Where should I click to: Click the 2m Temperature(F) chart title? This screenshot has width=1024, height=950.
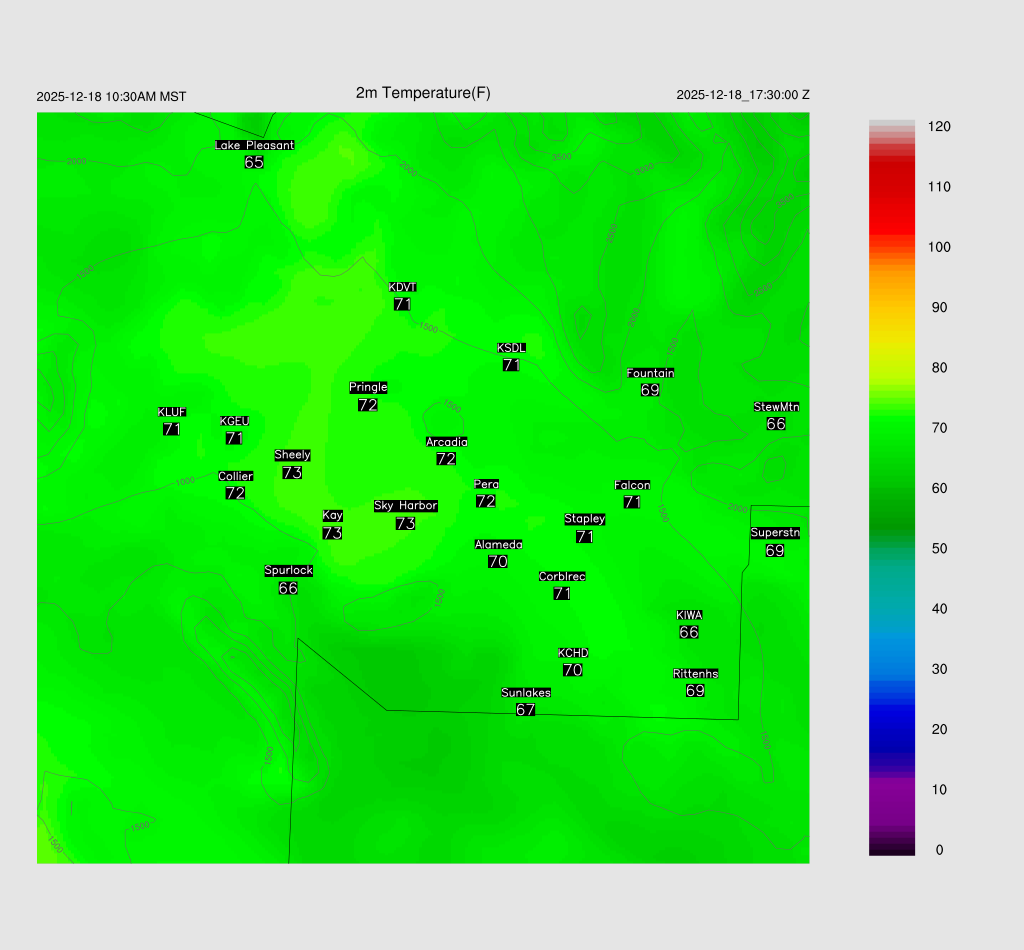click(423, 93)
